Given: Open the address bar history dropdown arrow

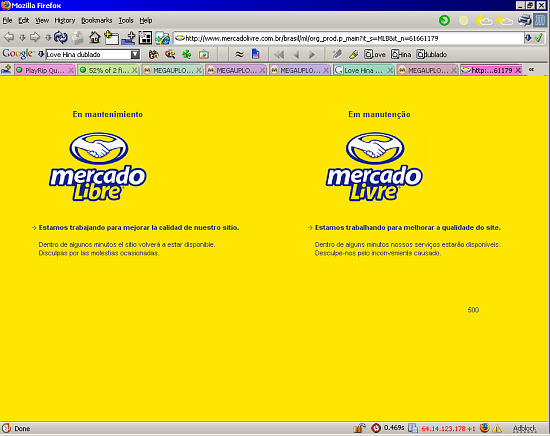Looking at the screenshot, I should click(528, 38).
